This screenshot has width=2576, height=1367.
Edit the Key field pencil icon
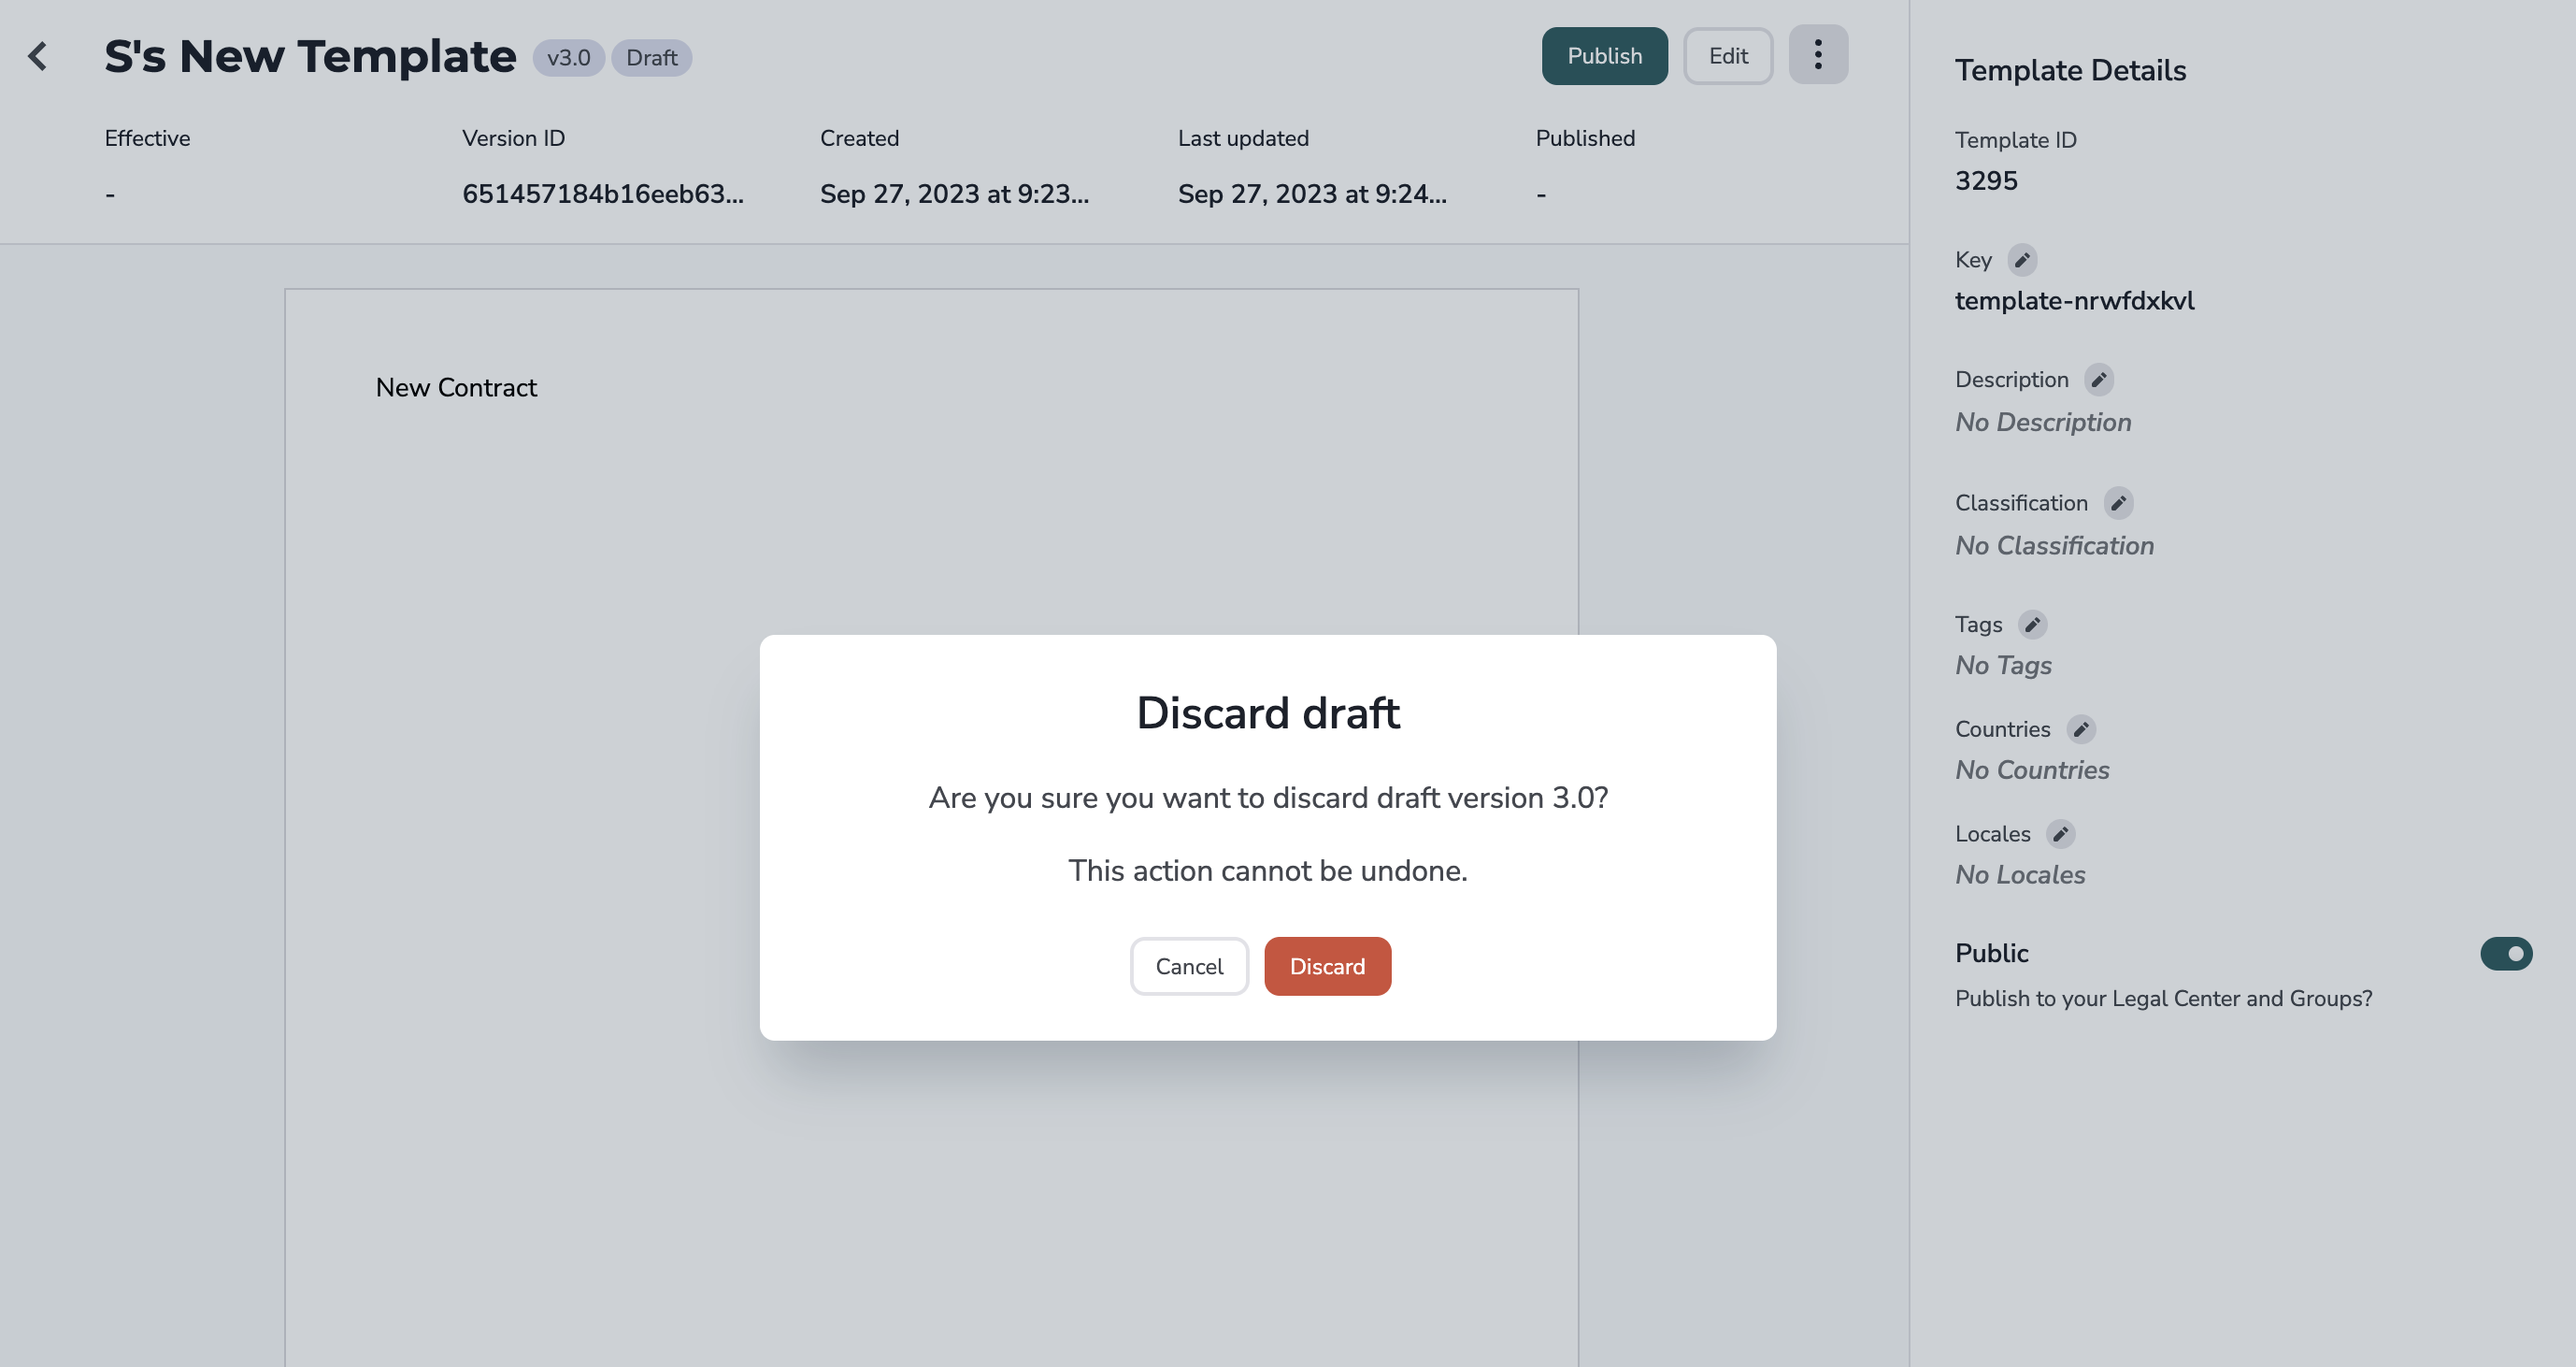[2022, 260]
